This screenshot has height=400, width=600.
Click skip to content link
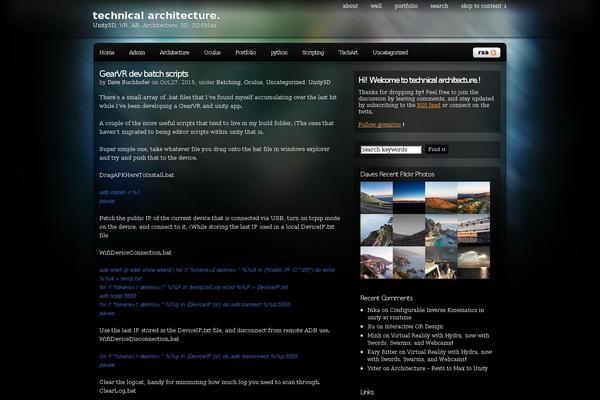(483, 6)
